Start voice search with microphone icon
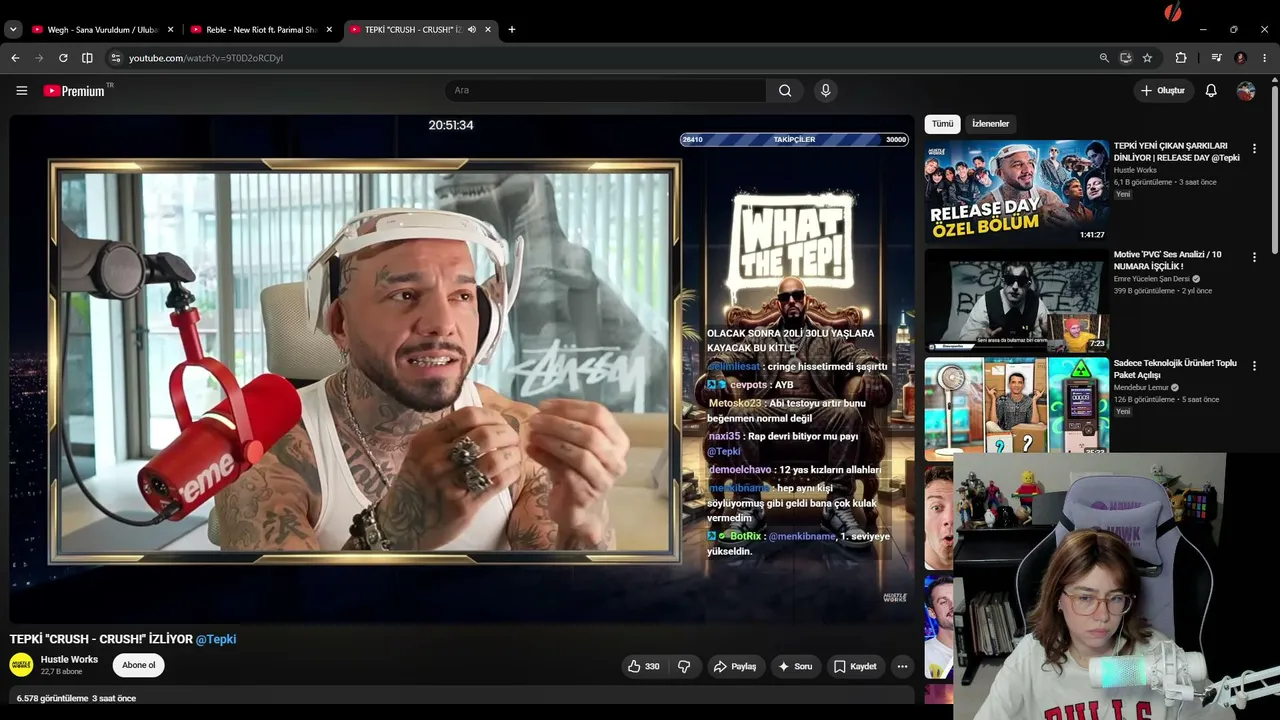Viewport: 1280px width, 720px height. click(825, 91)
